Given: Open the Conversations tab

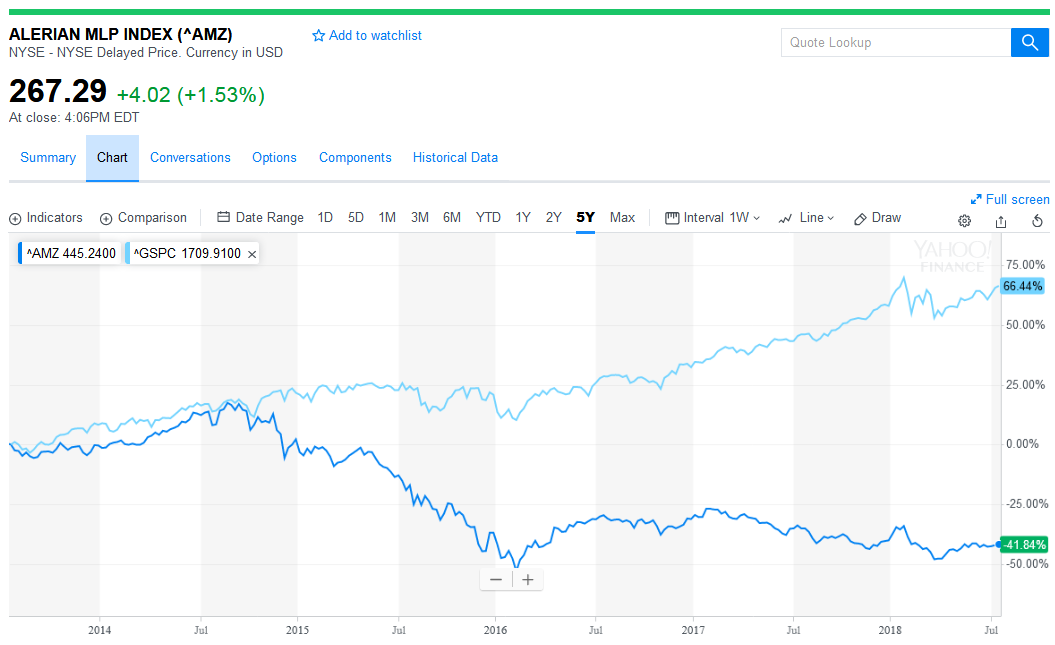Looking at the screenshot, I should 190,157.
